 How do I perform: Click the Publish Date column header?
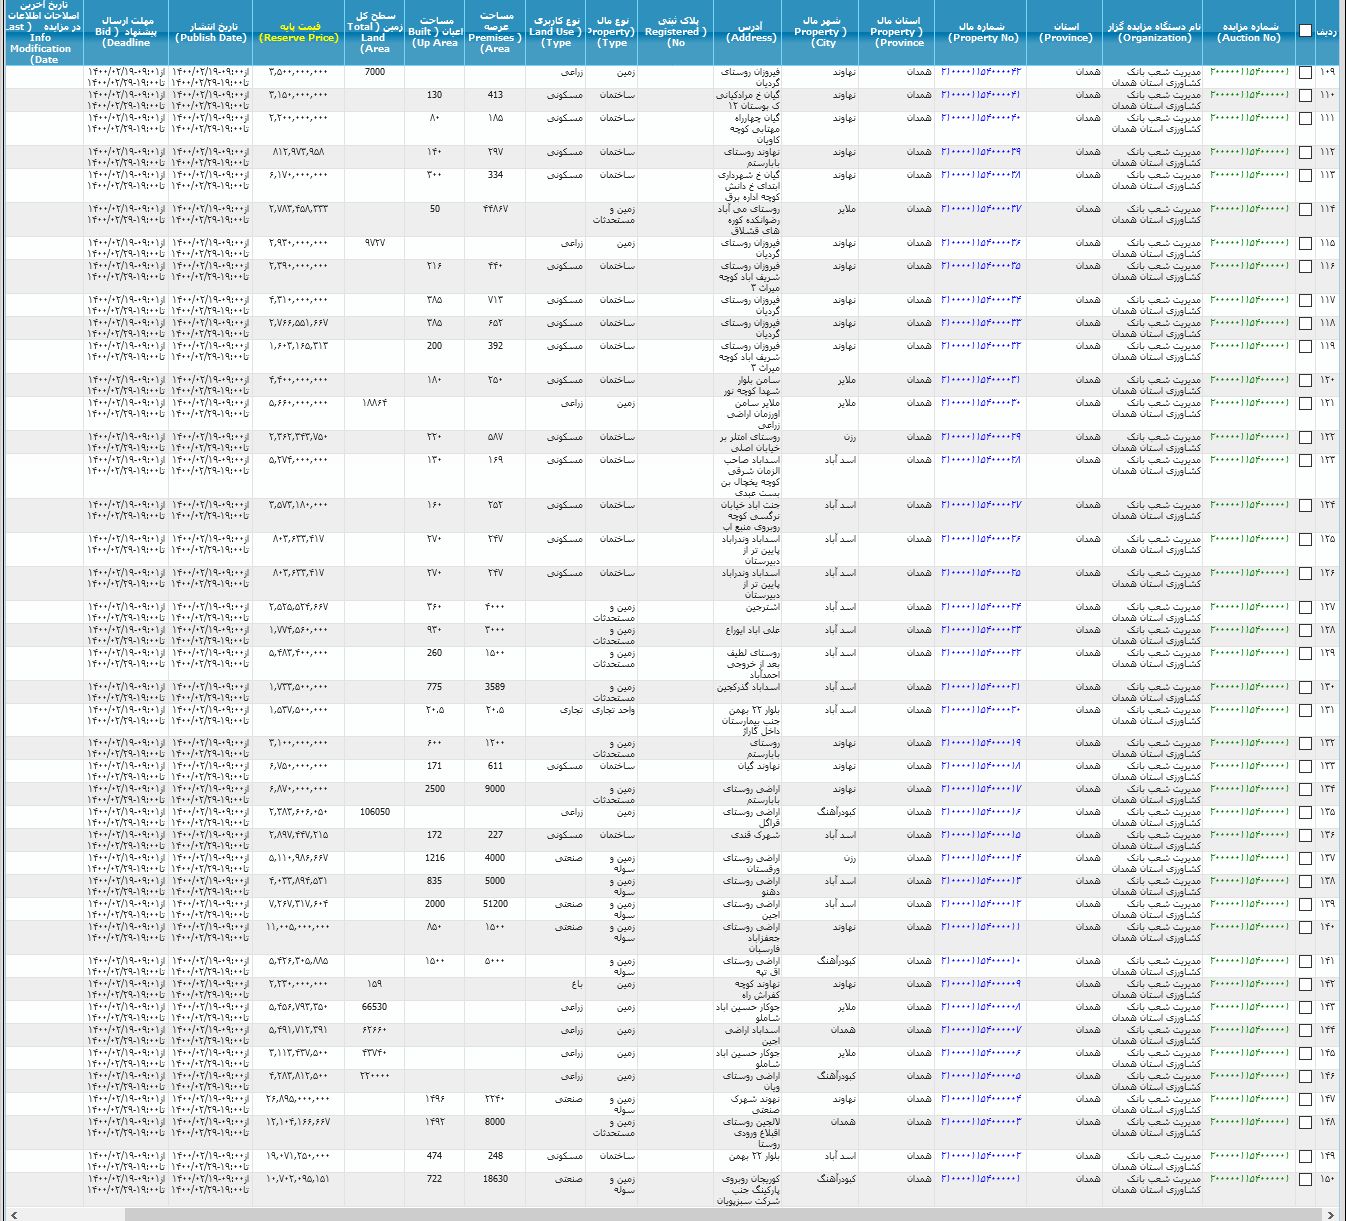click(210, 33)
